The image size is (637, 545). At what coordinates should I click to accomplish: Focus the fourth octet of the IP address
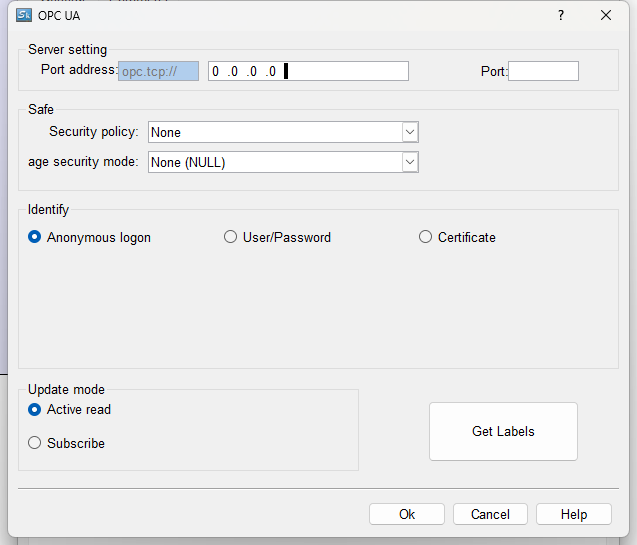(x=271, y=71)
